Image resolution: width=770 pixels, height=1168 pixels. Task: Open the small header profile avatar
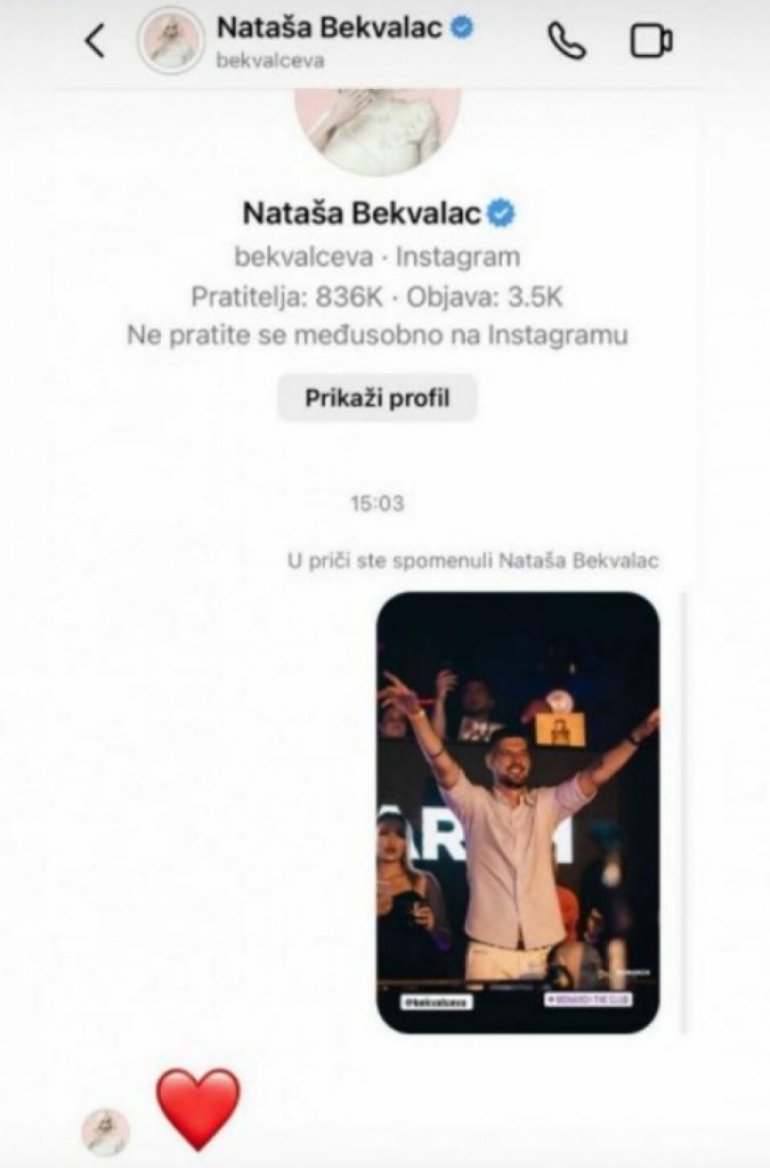171,42
